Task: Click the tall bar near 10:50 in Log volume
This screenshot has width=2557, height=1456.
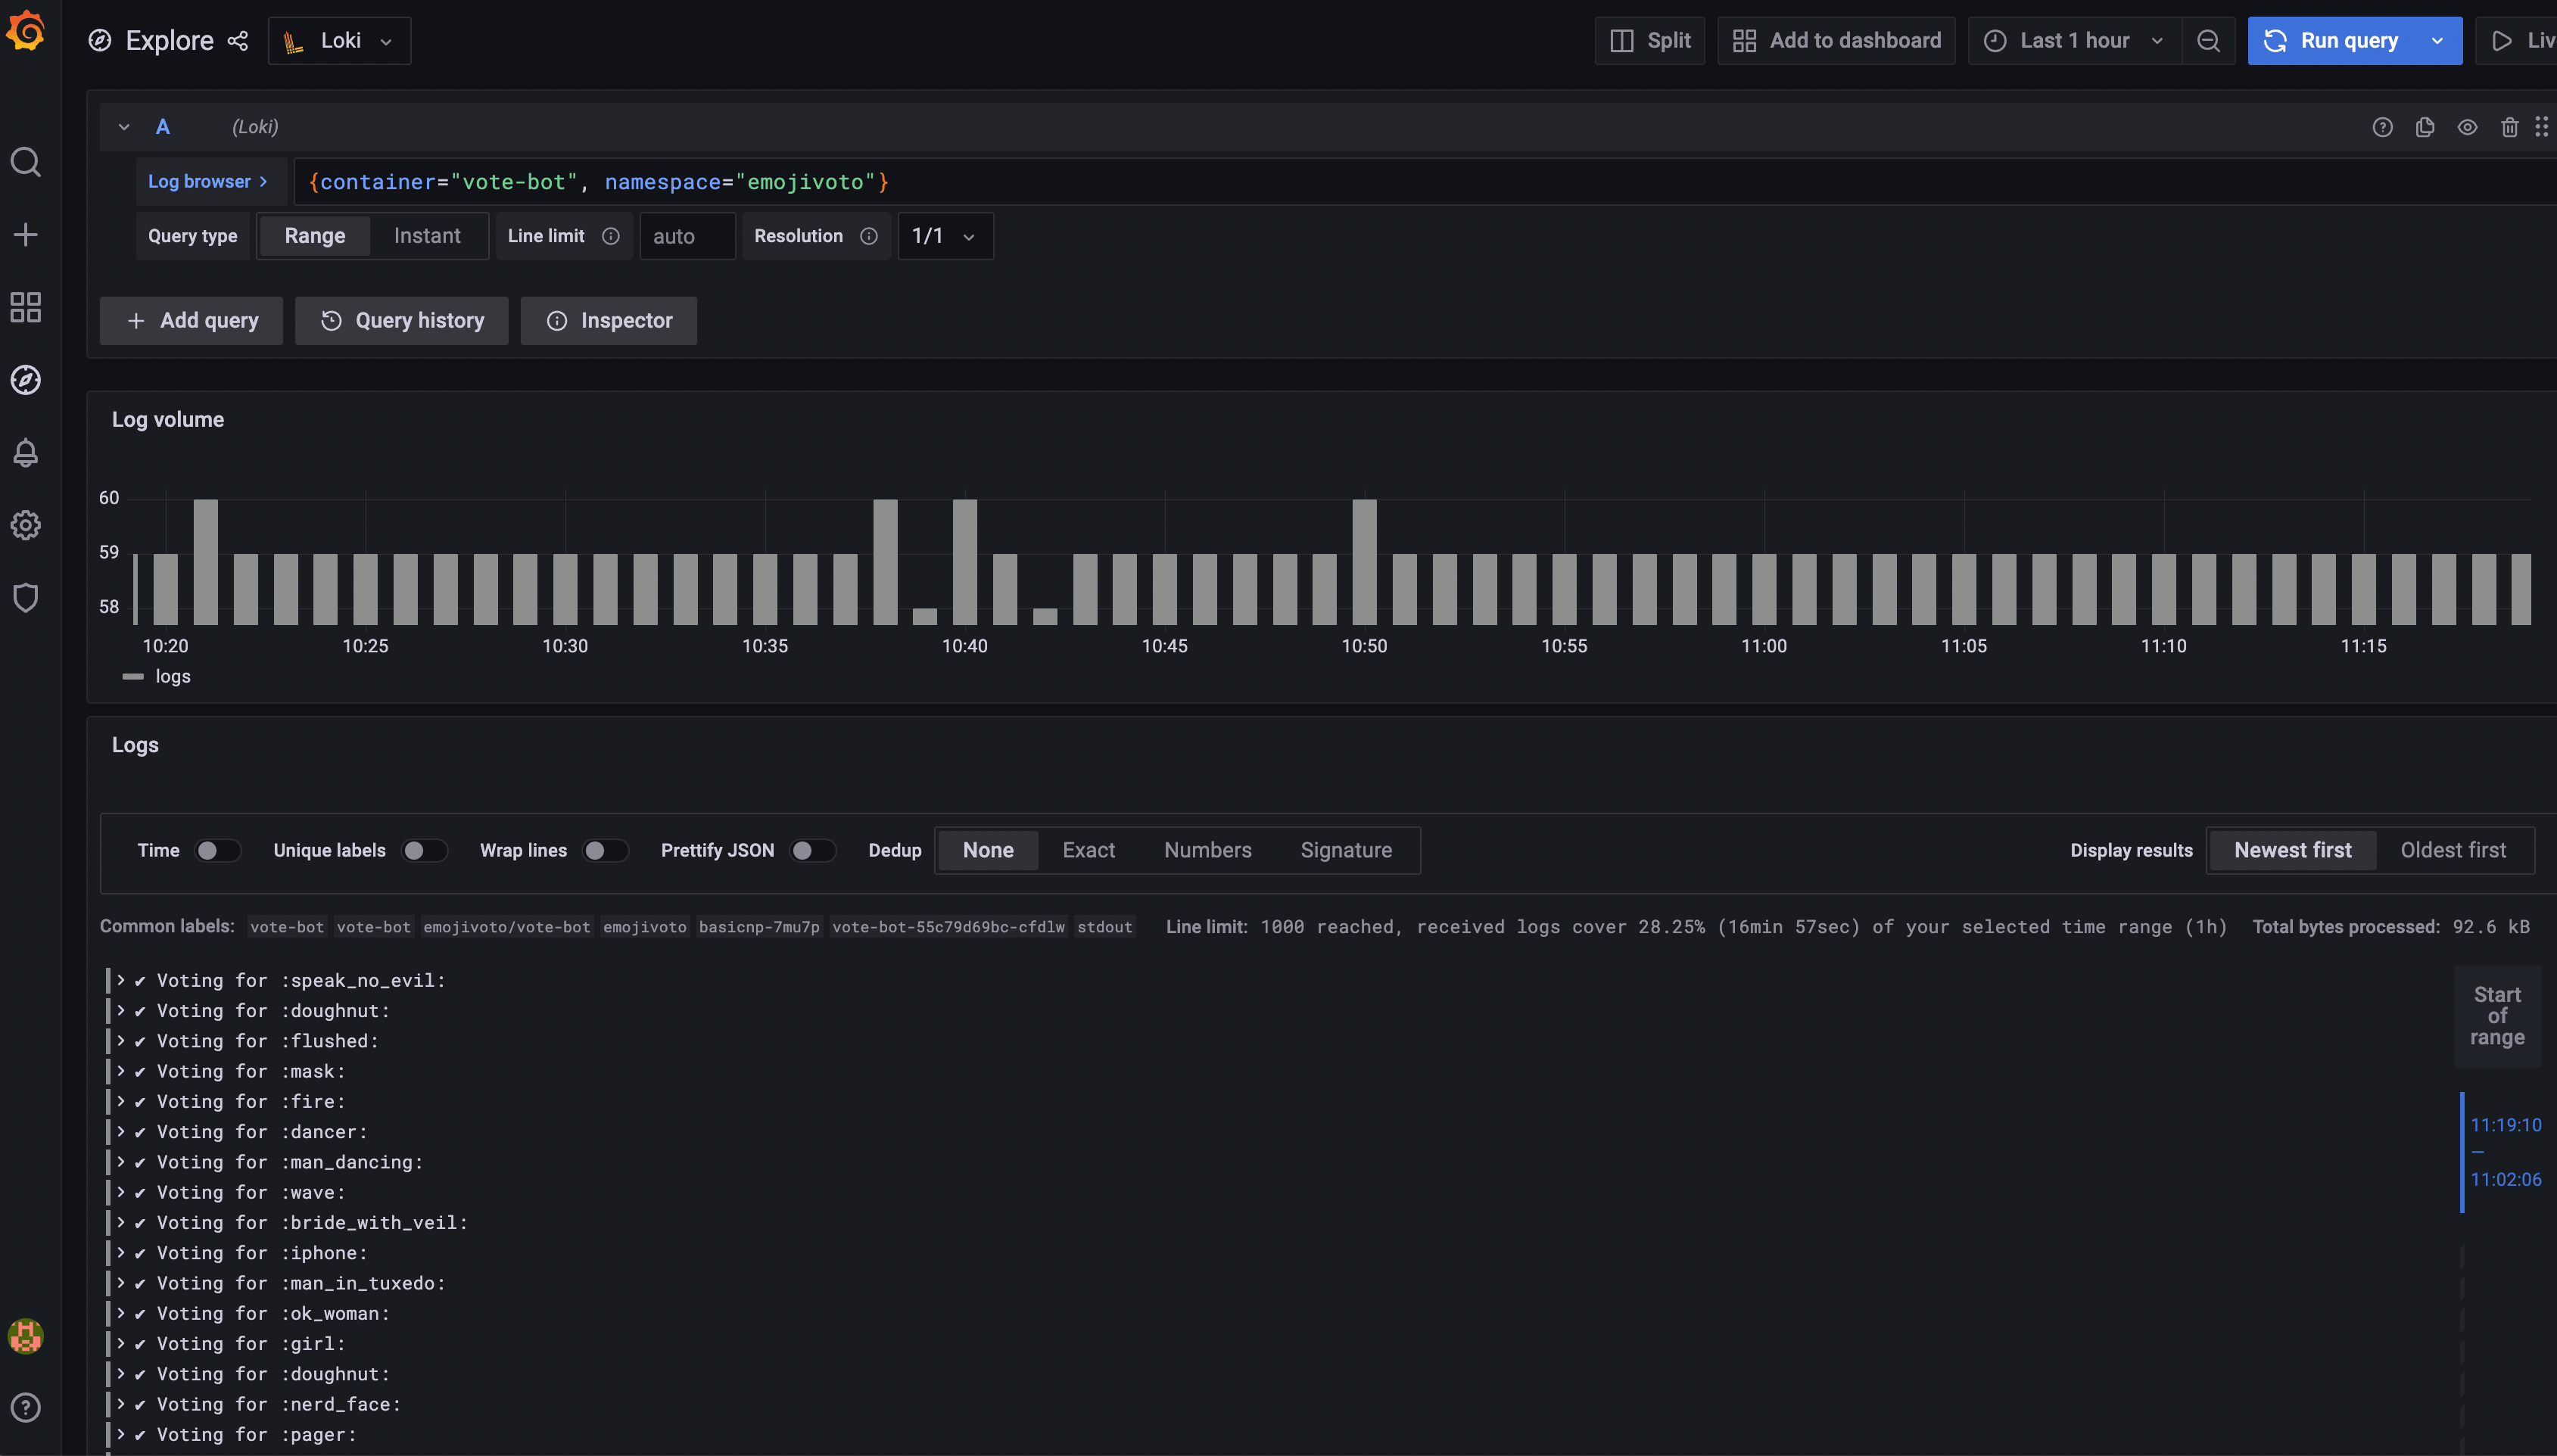Action: pos(1364,562)
